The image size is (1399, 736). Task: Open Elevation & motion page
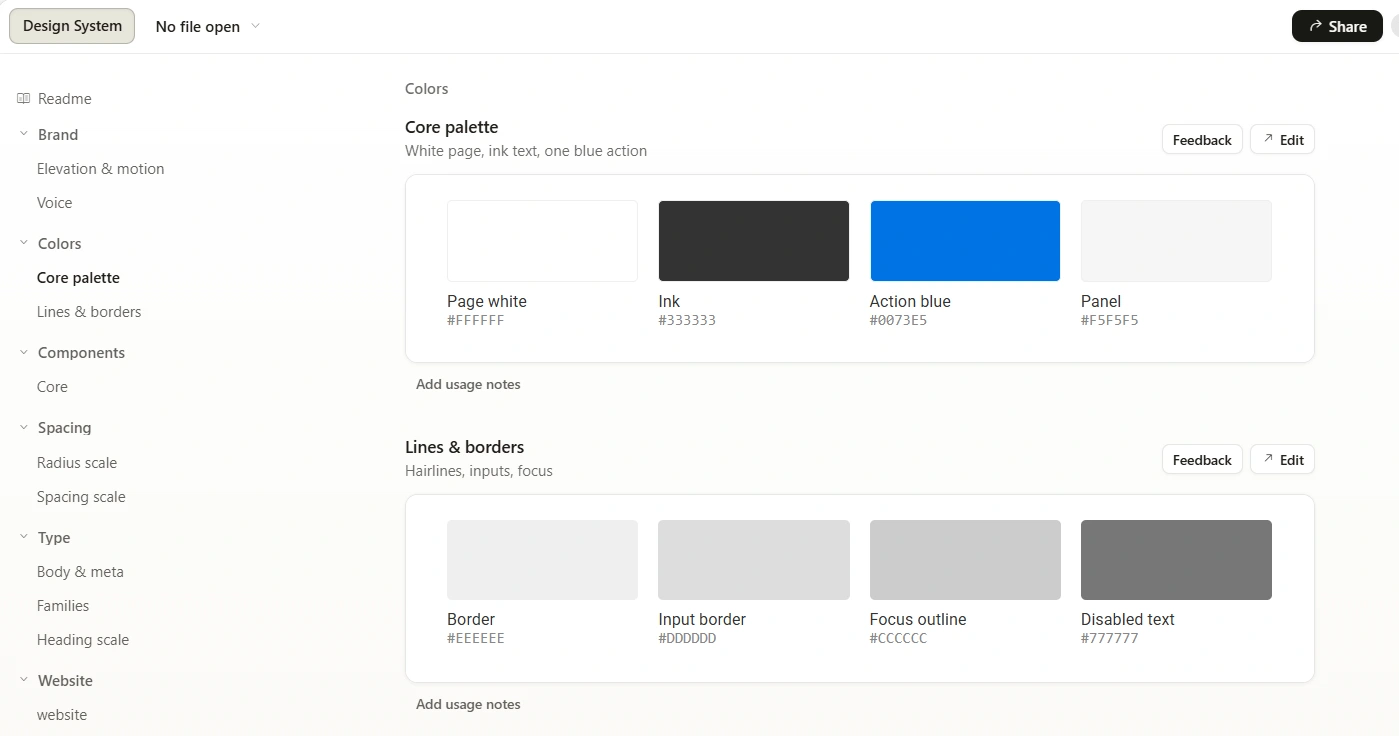[x=100, y=168]
